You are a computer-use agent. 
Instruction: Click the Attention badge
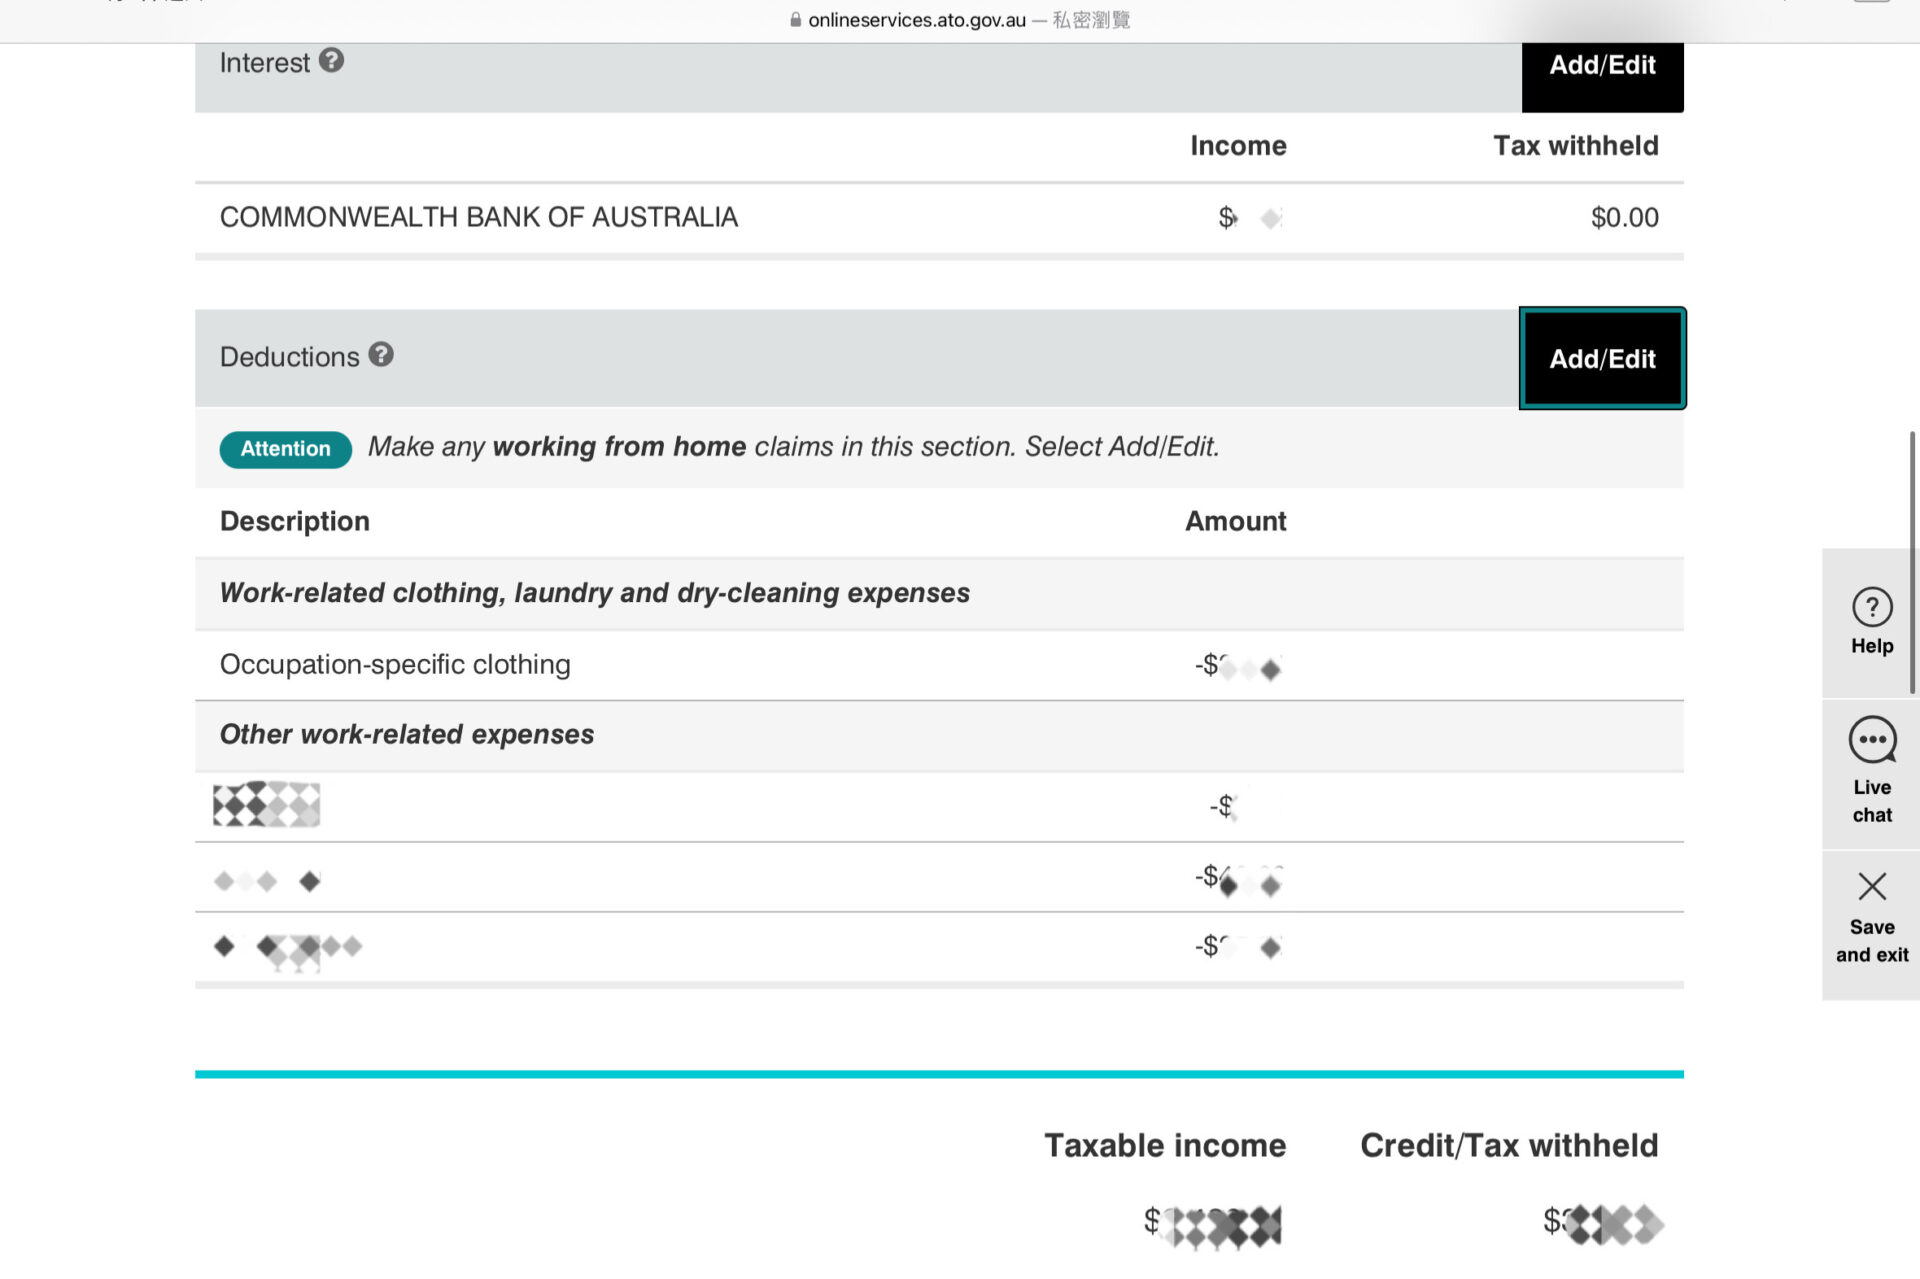[x=285, y=449]
